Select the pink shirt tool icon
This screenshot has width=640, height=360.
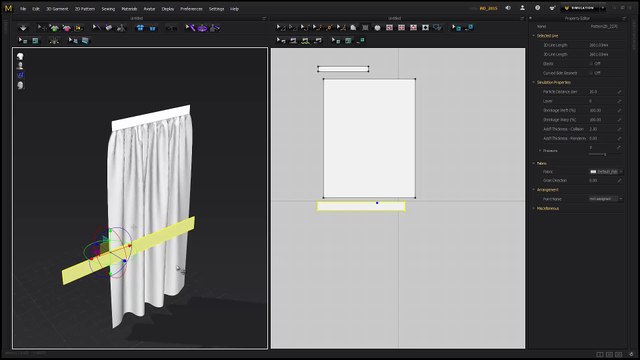coord(67,28)
